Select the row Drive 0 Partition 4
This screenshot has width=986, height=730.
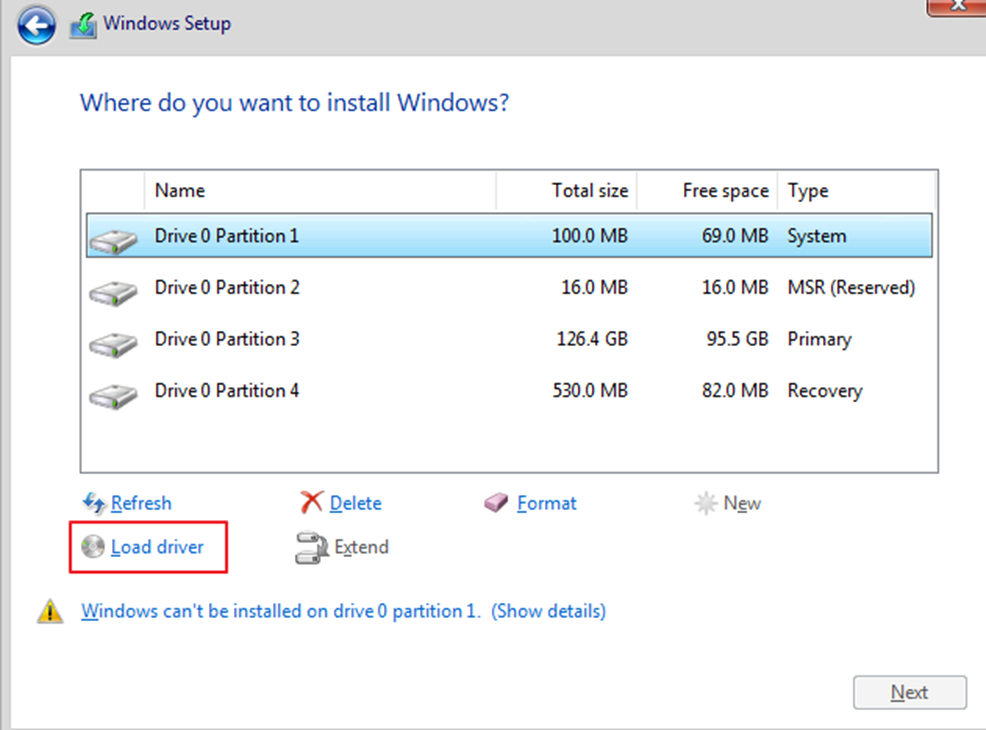pyautogui.click(x=509, y=390)
